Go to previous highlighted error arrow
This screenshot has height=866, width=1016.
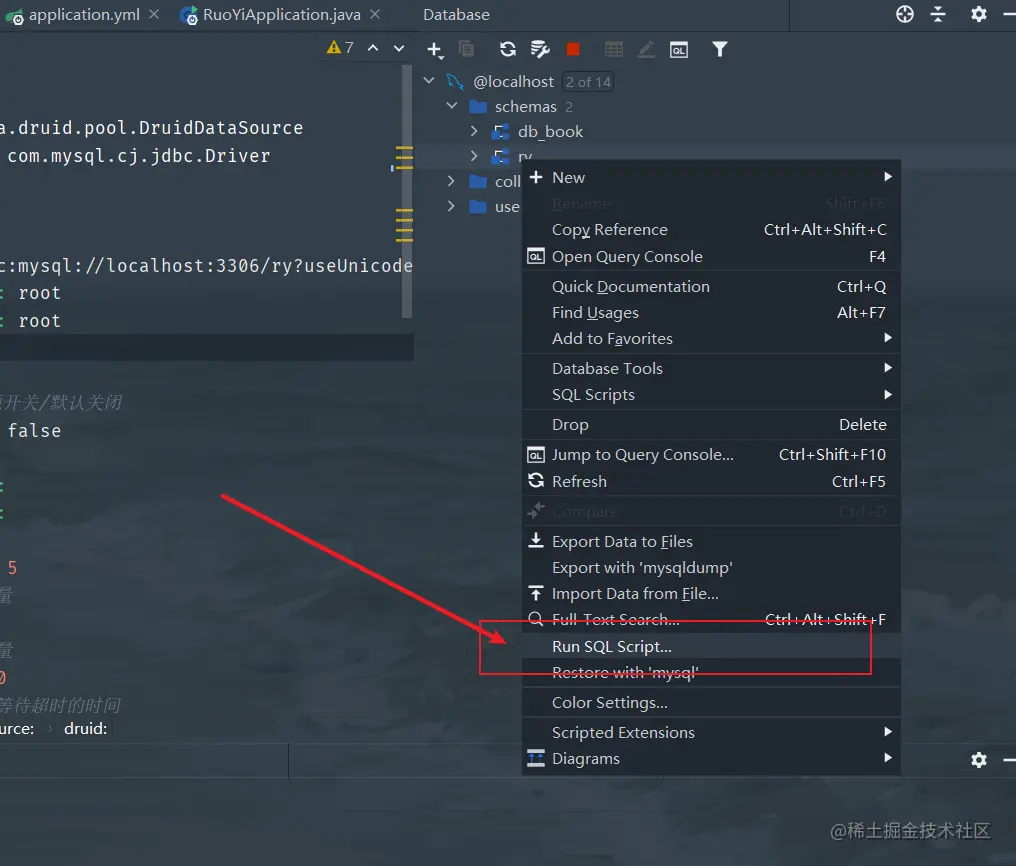tap(373, 48)
